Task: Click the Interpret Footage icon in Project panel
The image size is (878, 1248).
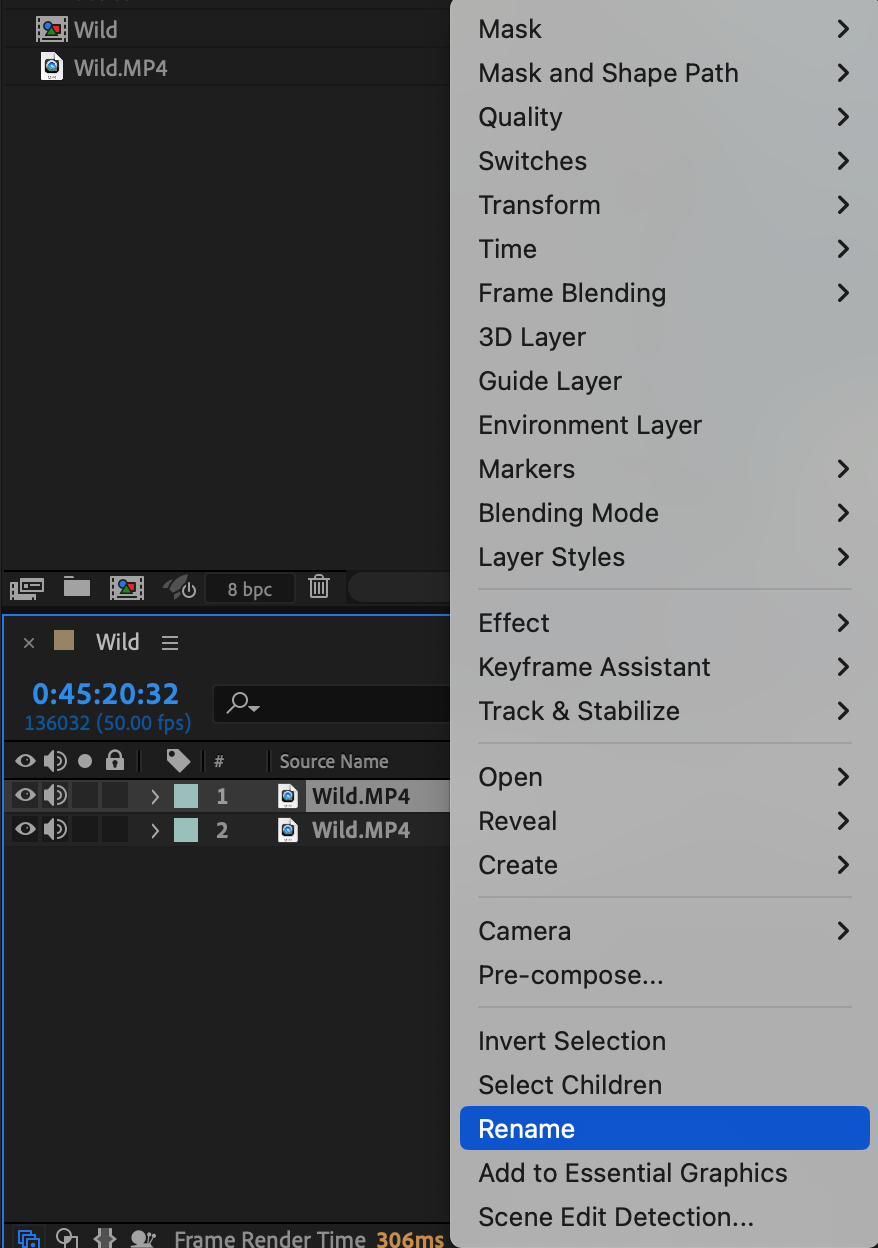Action: click(26, 587)
